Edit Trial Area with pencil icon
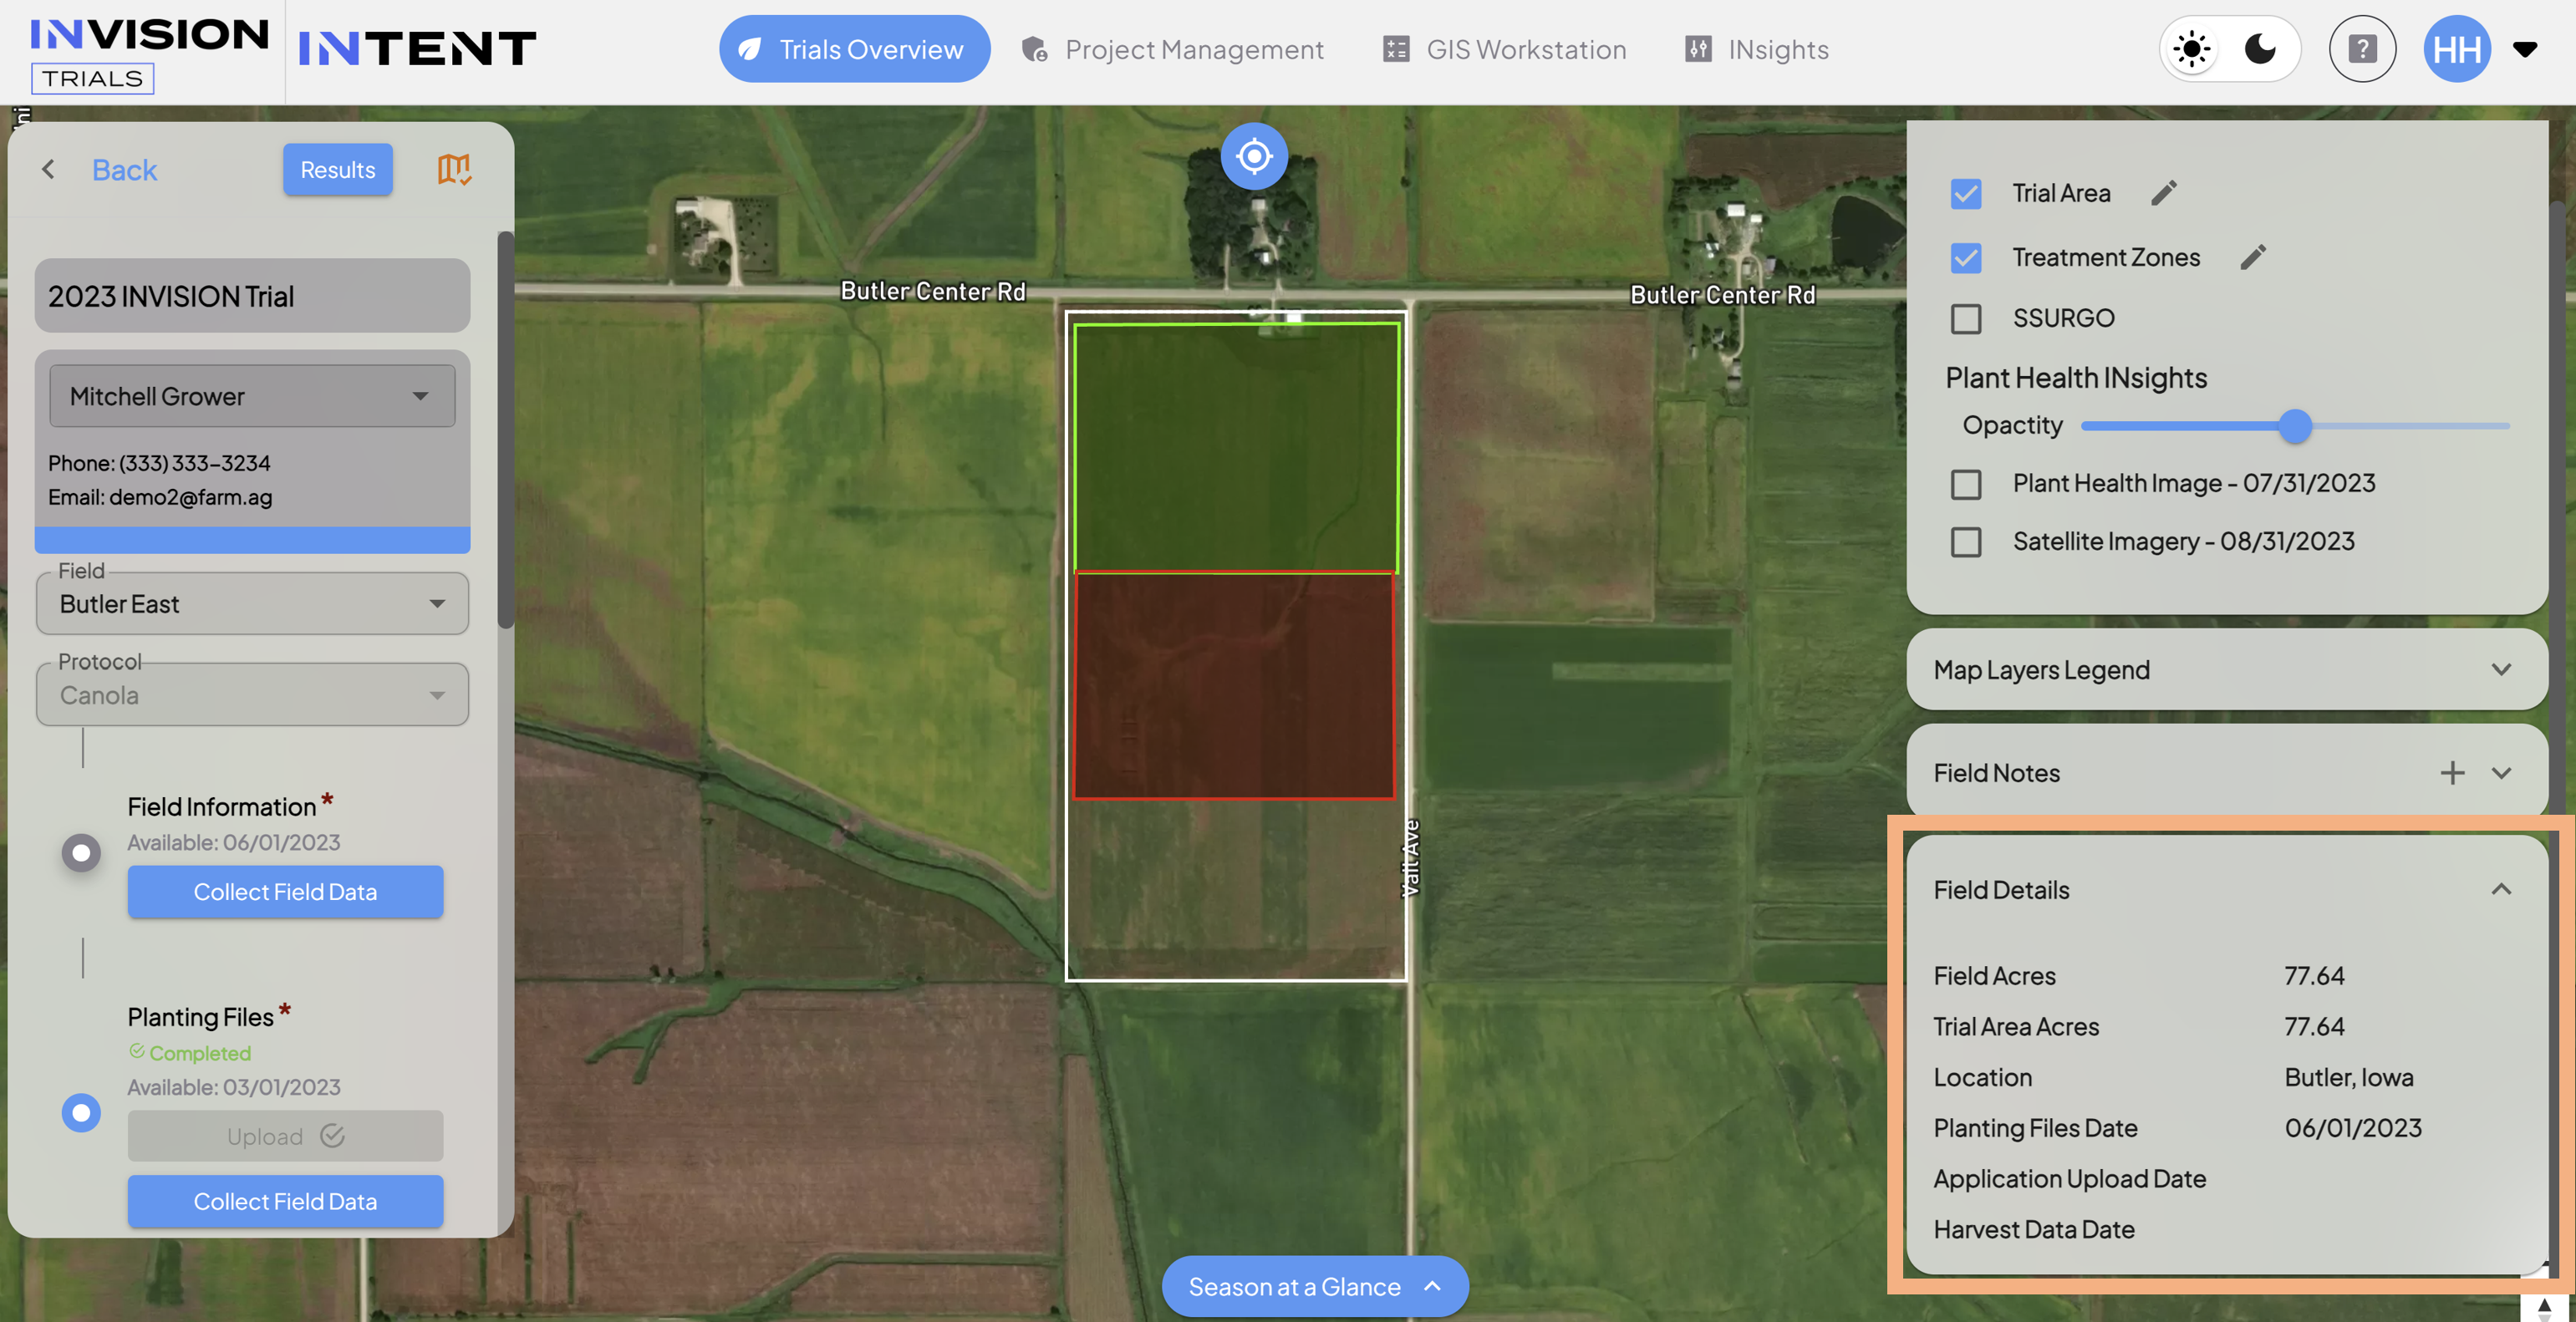 [x=2163, y=193]
